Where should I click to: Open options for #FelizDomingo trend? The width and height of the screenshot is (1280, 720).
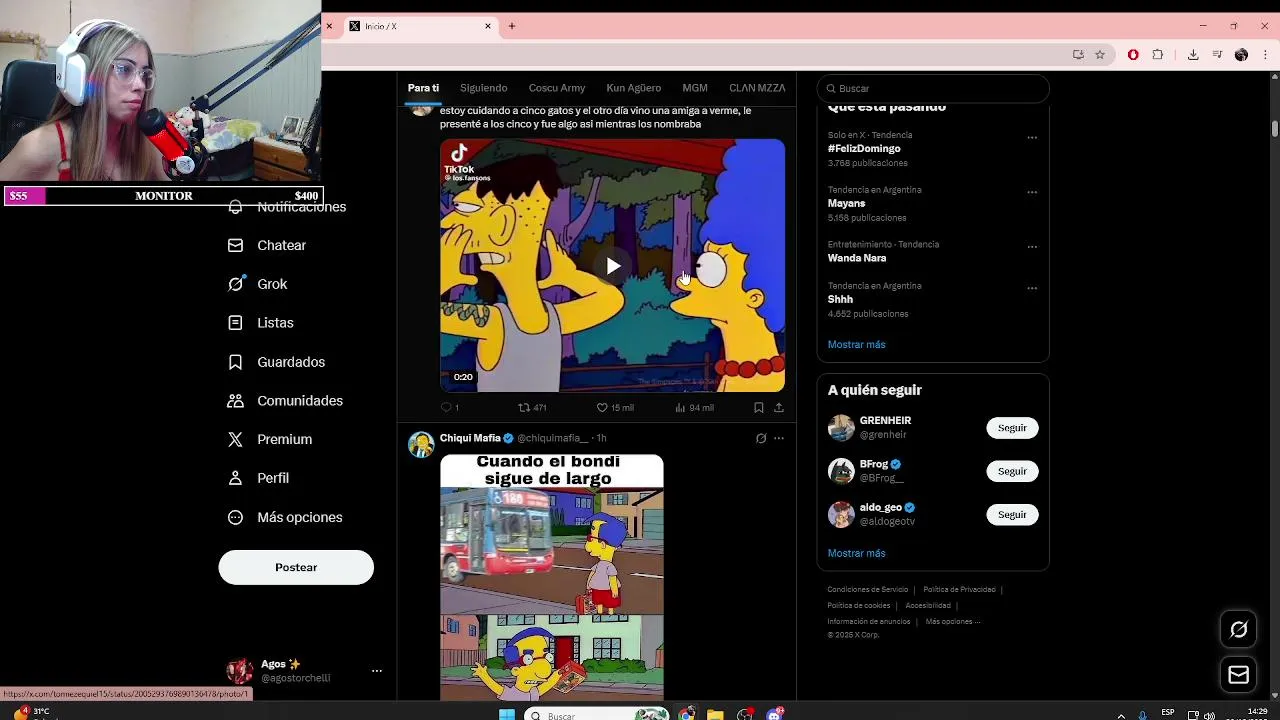pos(1032,138)
